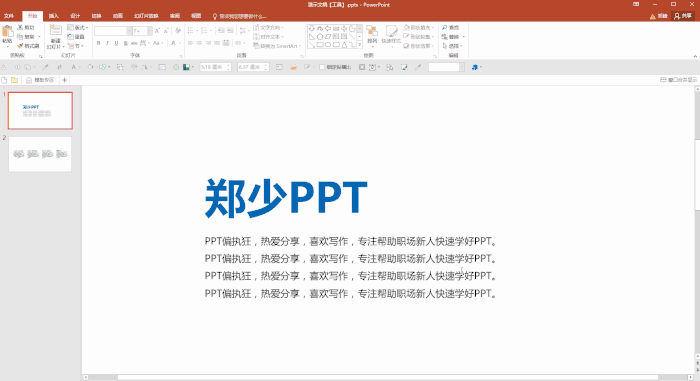Switch to the Design (设计) tab
Image resolution: width=700 pixels, height=381 pixels.
click(75, 16)
